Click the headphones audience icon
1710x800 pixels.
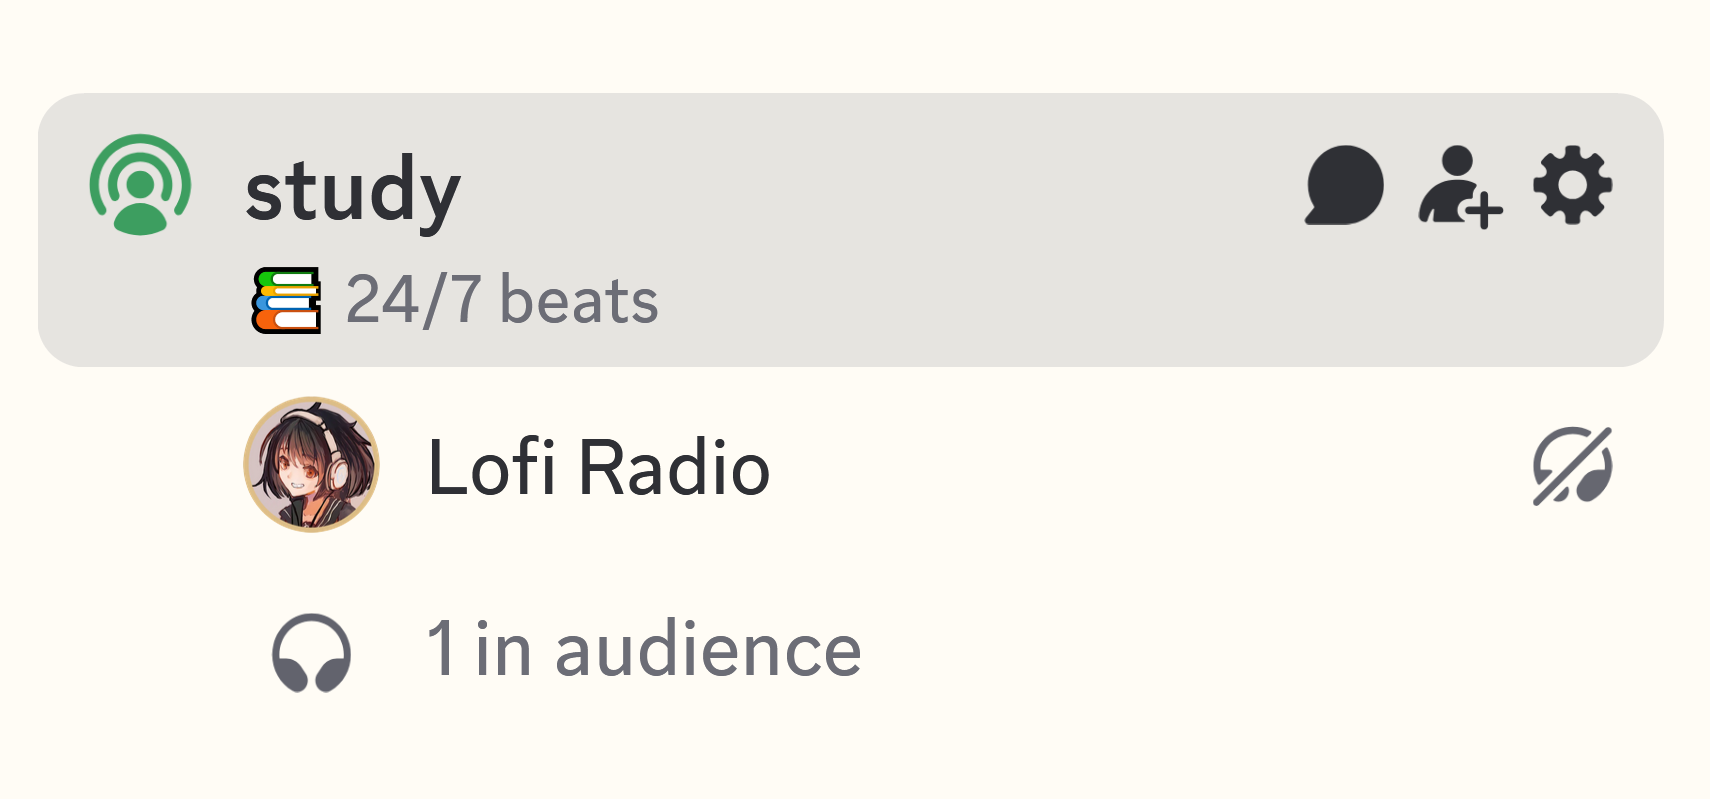311,650
